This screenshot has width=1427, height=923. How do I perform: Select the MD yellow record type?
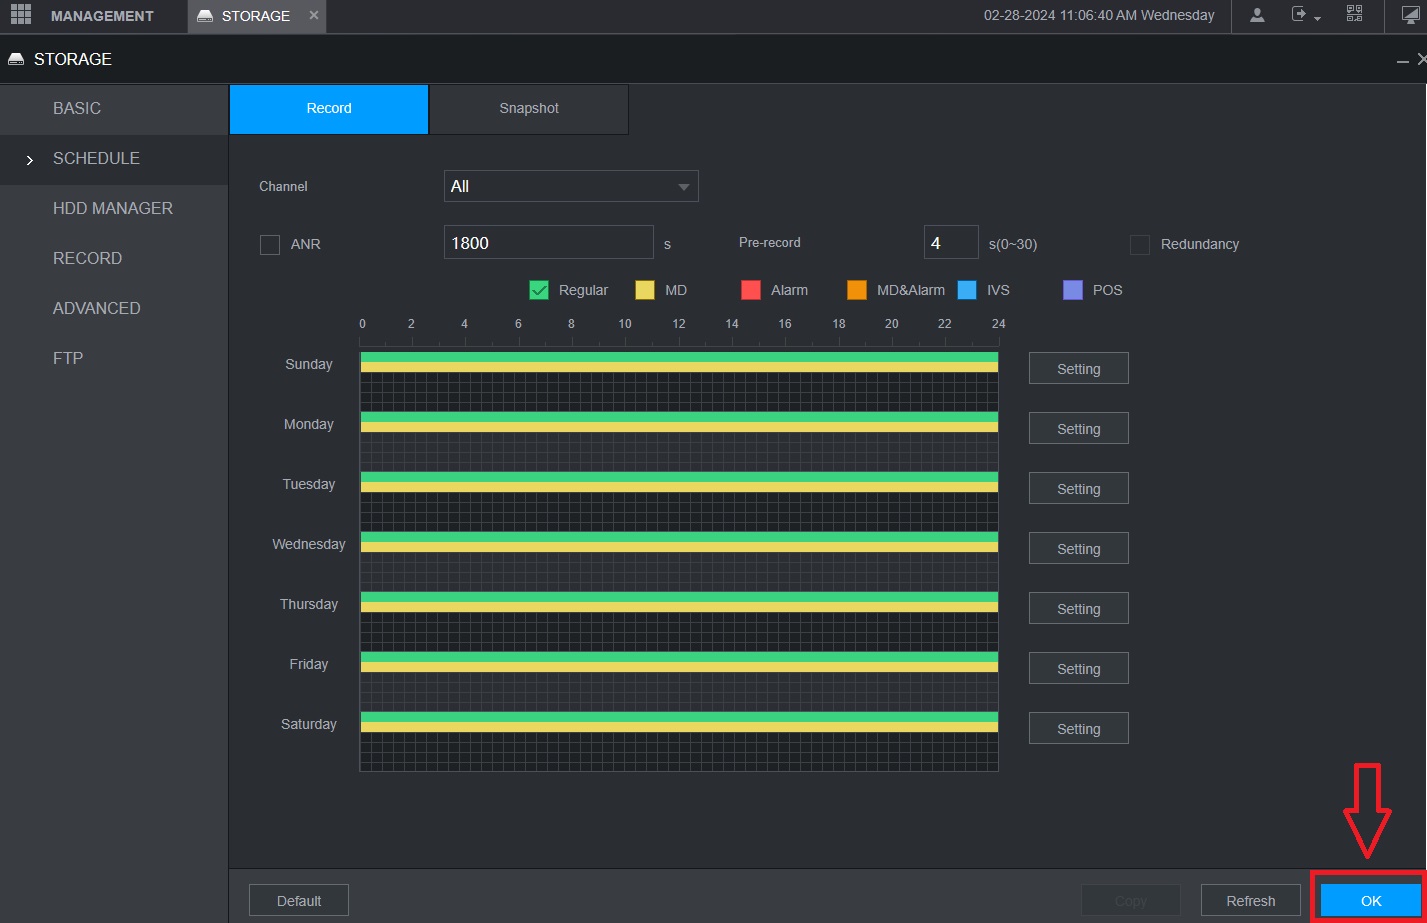tap(645, 290)
